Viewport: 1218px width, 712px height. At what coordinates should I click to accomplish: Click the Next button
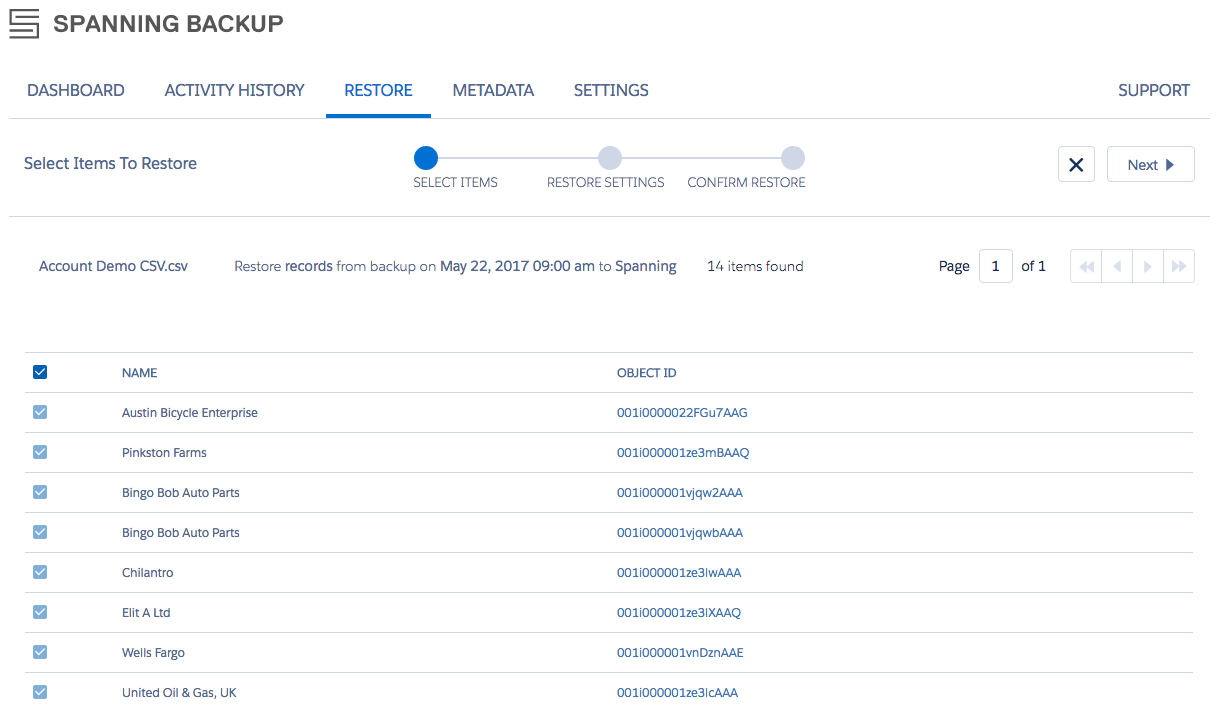point(1151,165)
